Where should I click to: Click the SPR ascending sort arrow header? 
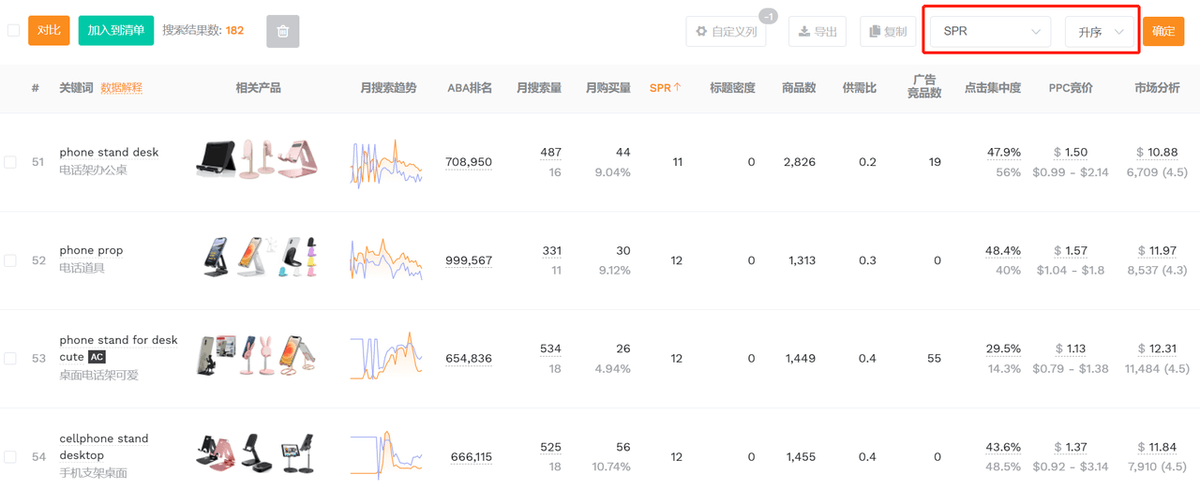click(665, 88)
